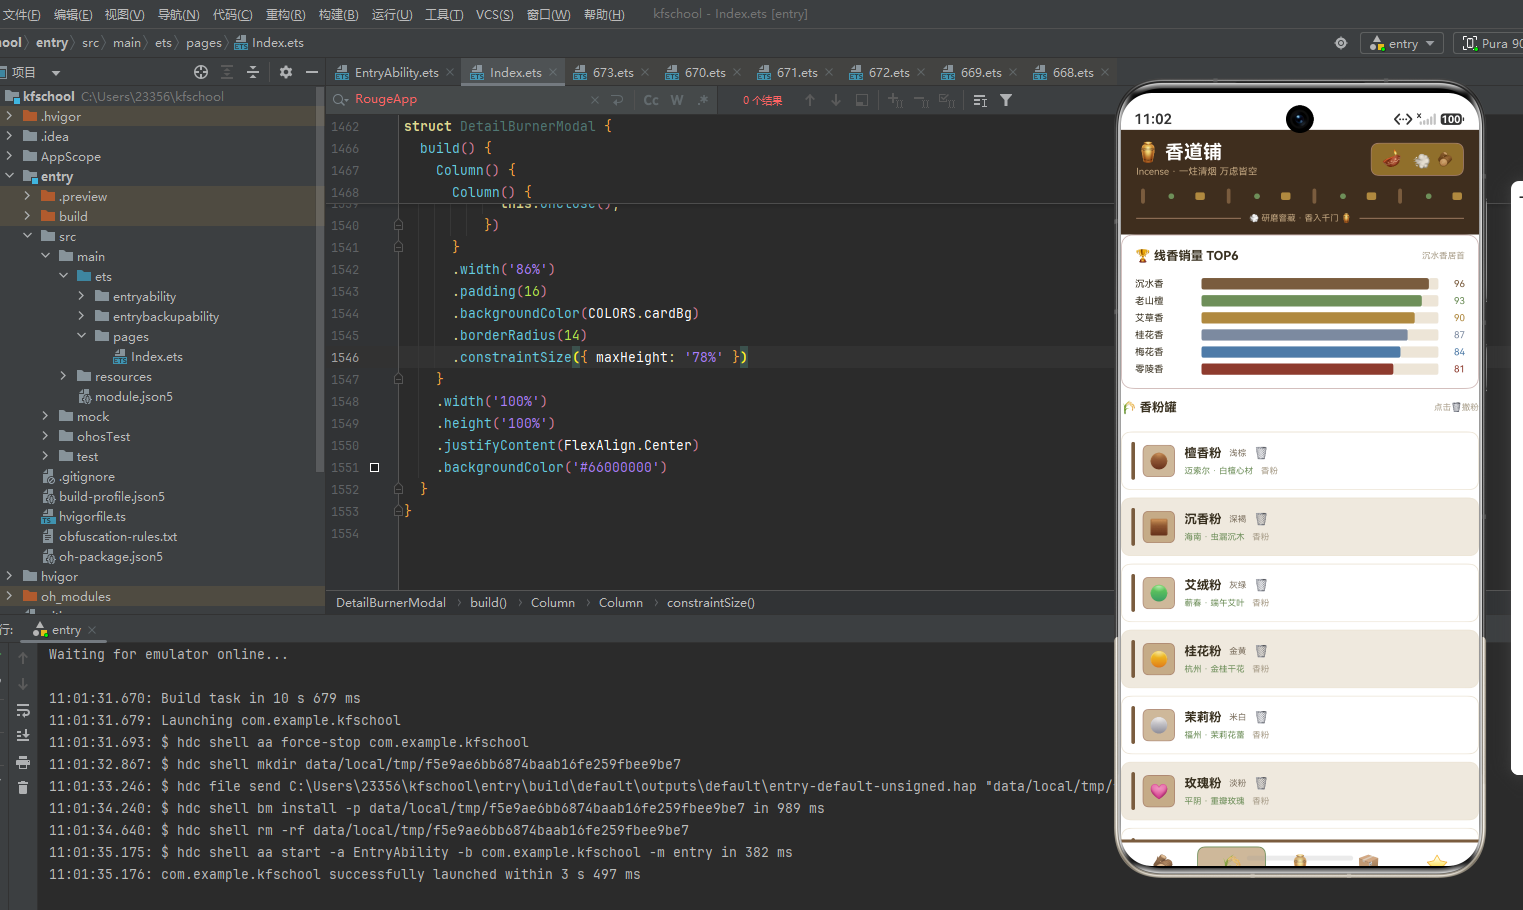Open search results in find window
Viewport: 1523px width, 910px height.
(862, 100)
